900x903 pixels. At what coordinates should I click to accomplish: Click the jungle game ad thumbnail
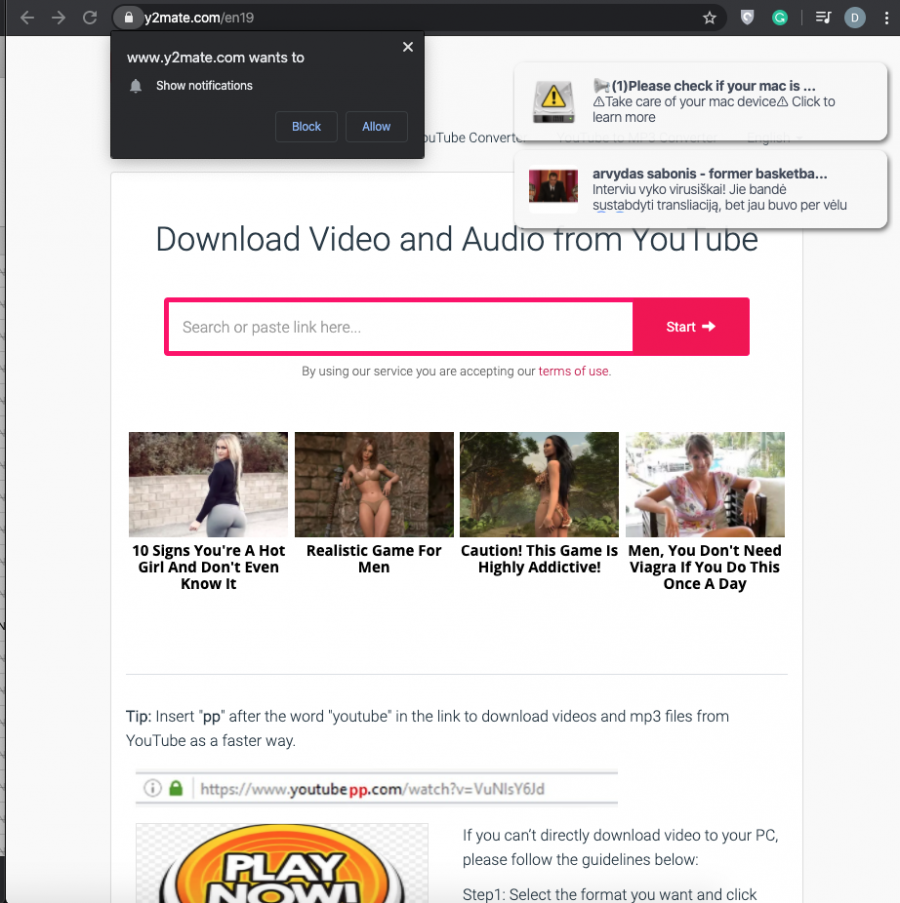click(539, 484)
